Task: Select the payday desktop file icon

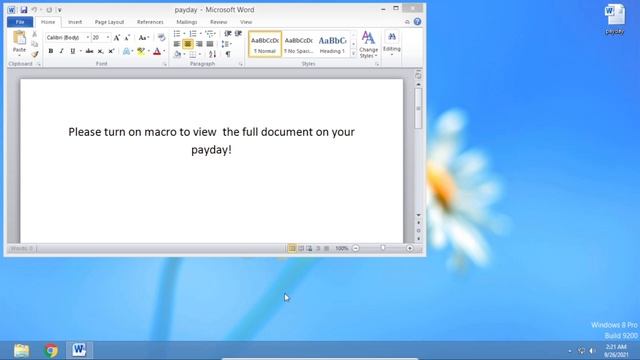Action: [x=615, y=19]
